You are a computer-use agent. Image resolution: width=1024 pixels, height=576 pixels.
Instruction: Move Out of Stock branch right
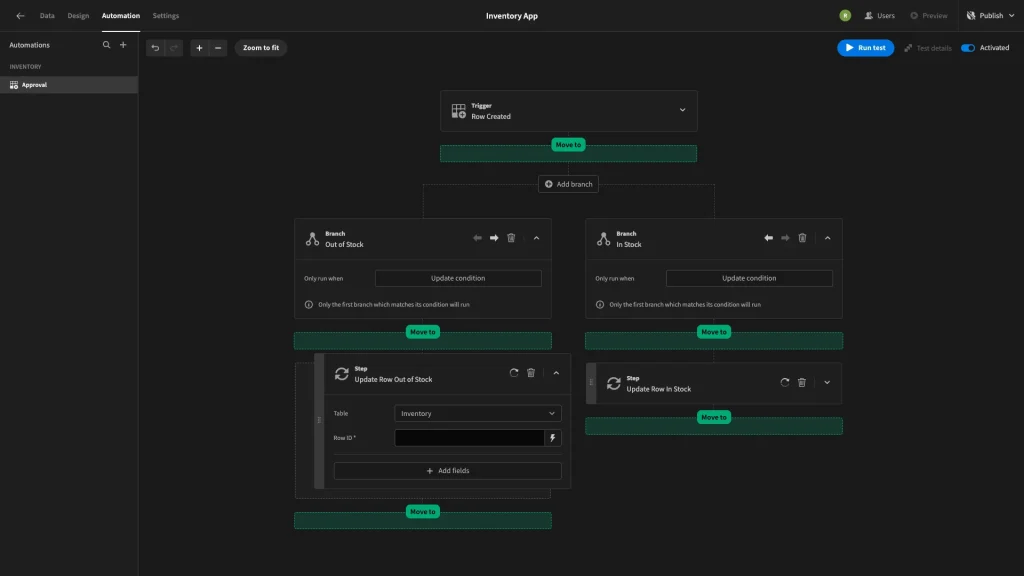494,238
